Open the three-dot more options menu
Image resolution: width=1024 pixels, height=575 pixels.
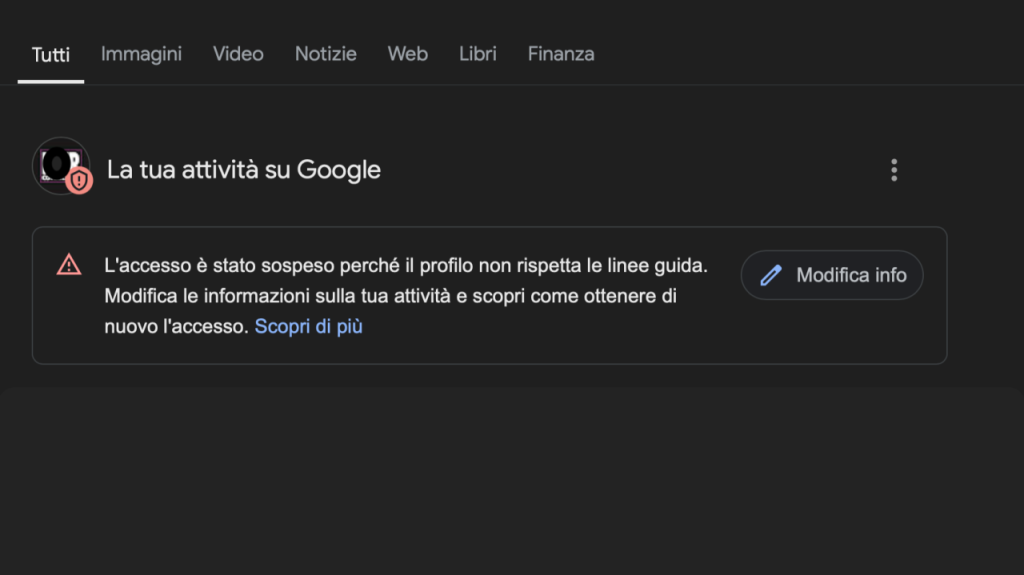[x=894, y=170]
